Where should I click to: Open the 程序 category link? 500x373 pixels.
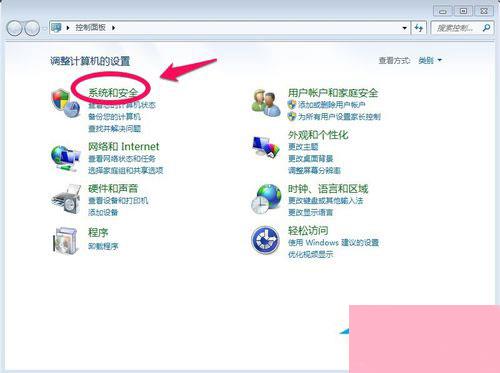[x=98, y=232]
